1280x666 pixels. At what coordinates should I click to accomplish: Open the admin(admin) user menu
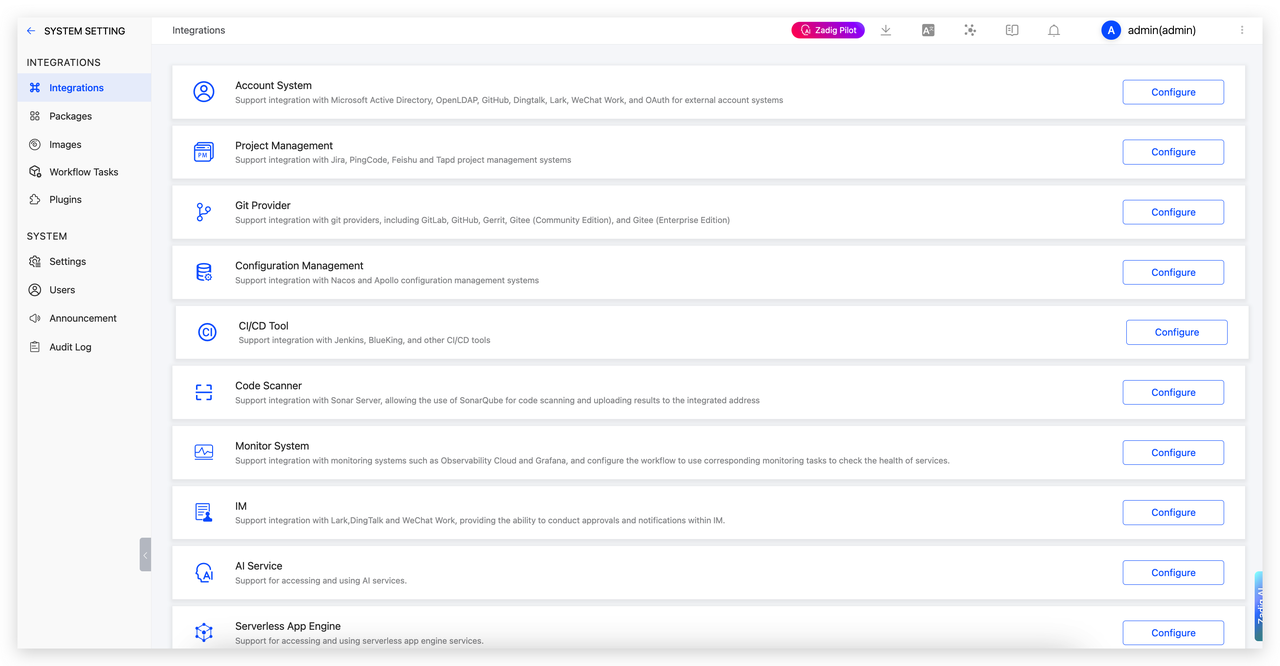[1148, 30]
